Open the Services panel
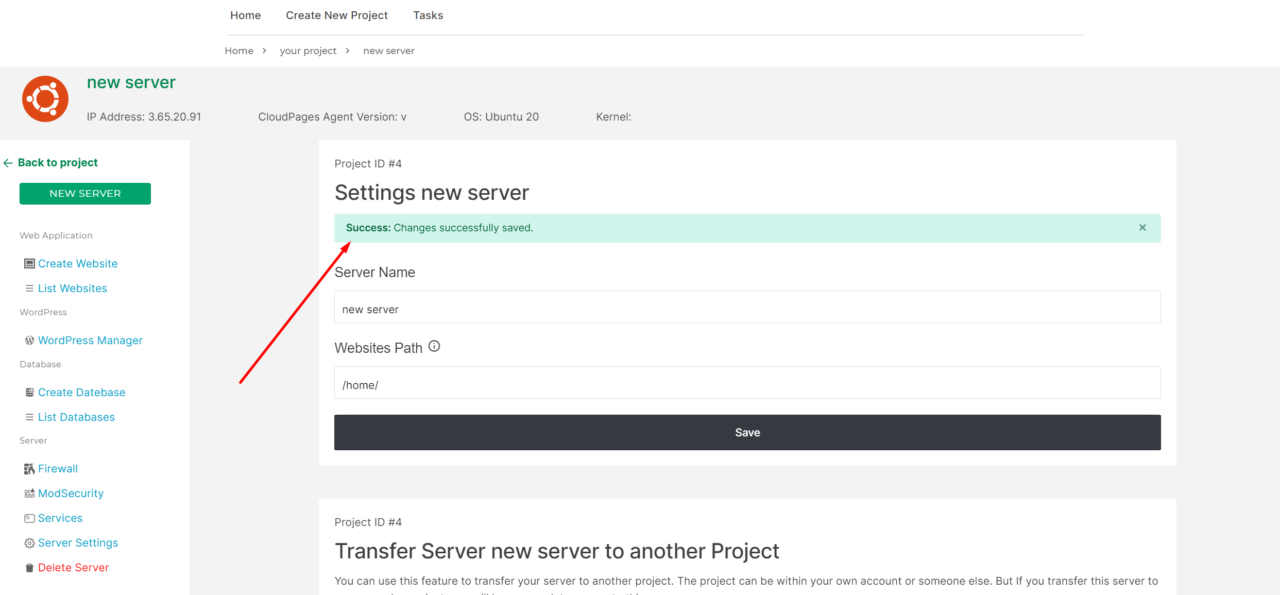The image size is (1280, 595). [60, 518]
